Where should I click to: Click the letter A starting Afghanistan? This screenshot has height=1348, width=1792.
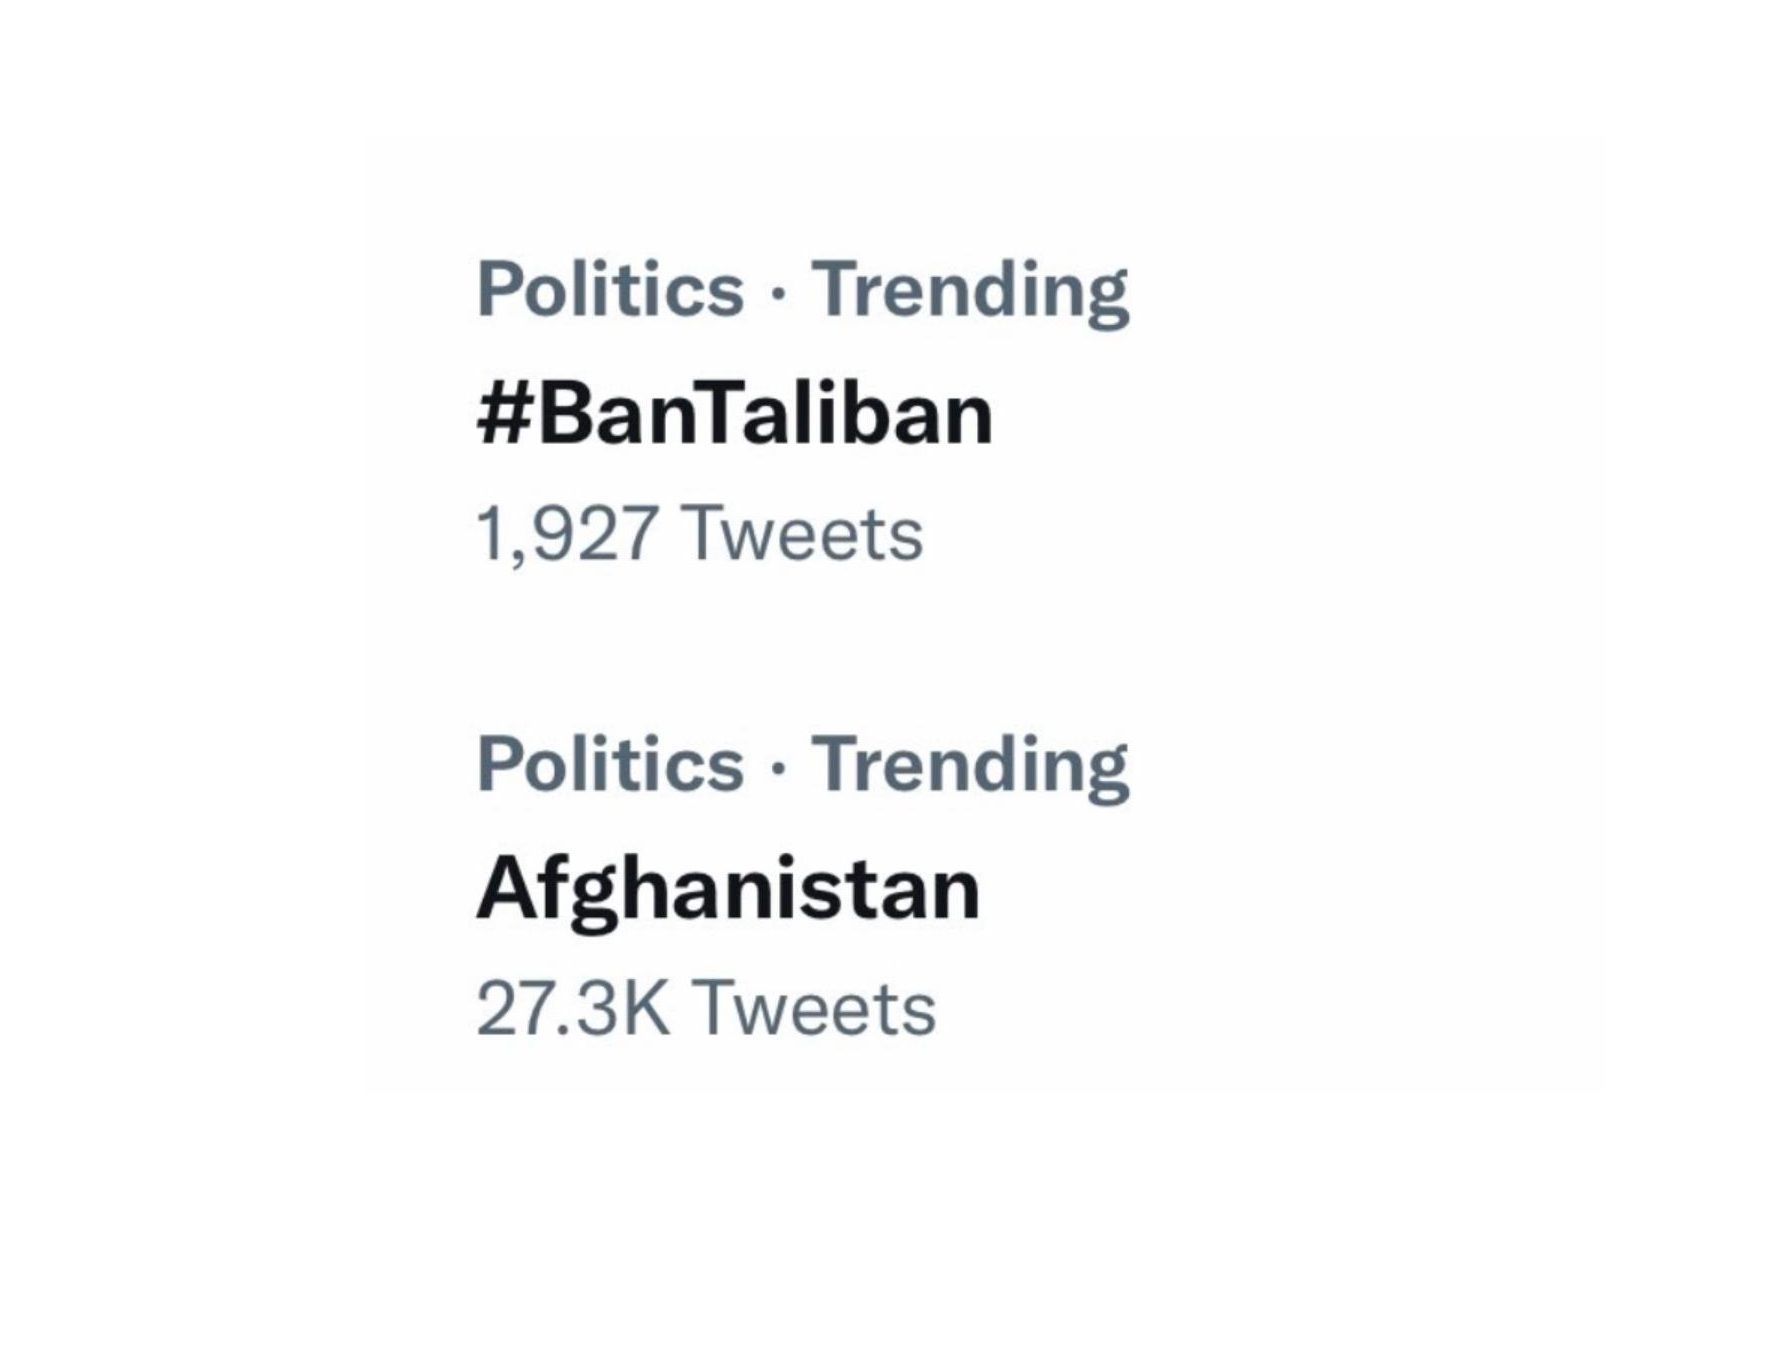(x=503, y=888)
